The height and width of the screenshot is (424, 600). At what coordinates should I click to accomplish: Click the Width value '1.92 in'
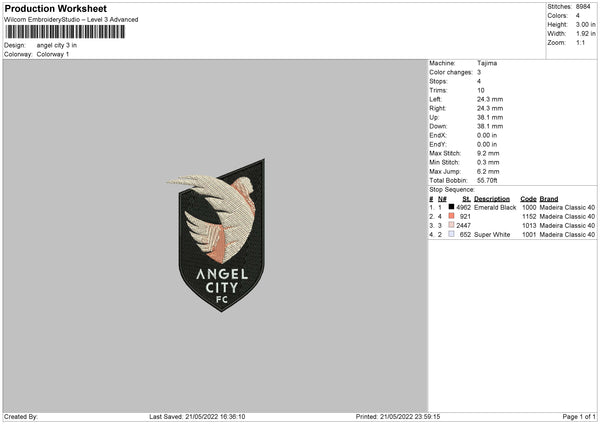tap(585, 34)
